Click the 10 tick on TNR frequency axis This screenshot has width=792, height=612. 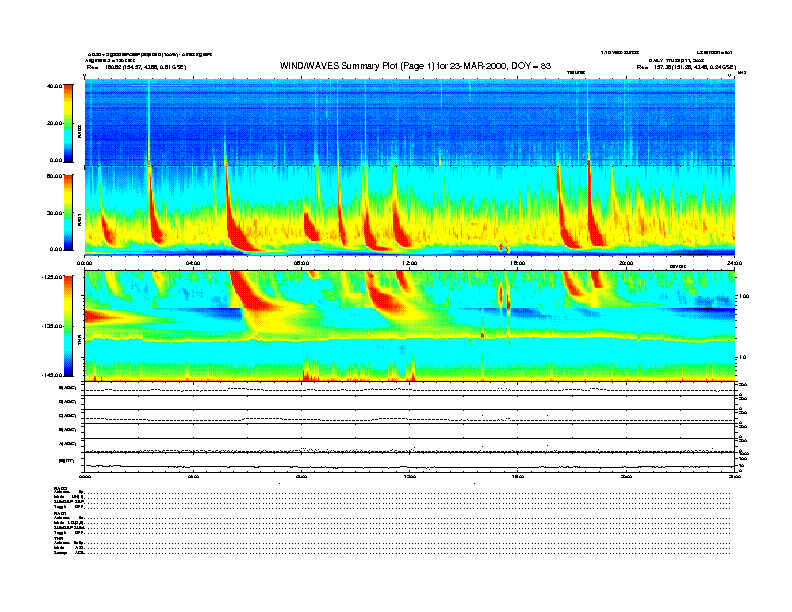(745, 358)
